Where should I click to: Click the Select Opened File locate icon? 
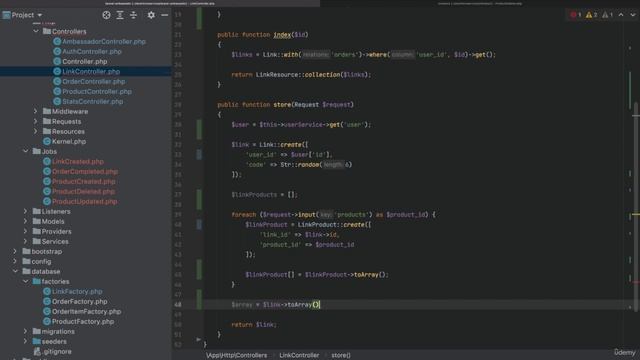click(x=106, y=15)
